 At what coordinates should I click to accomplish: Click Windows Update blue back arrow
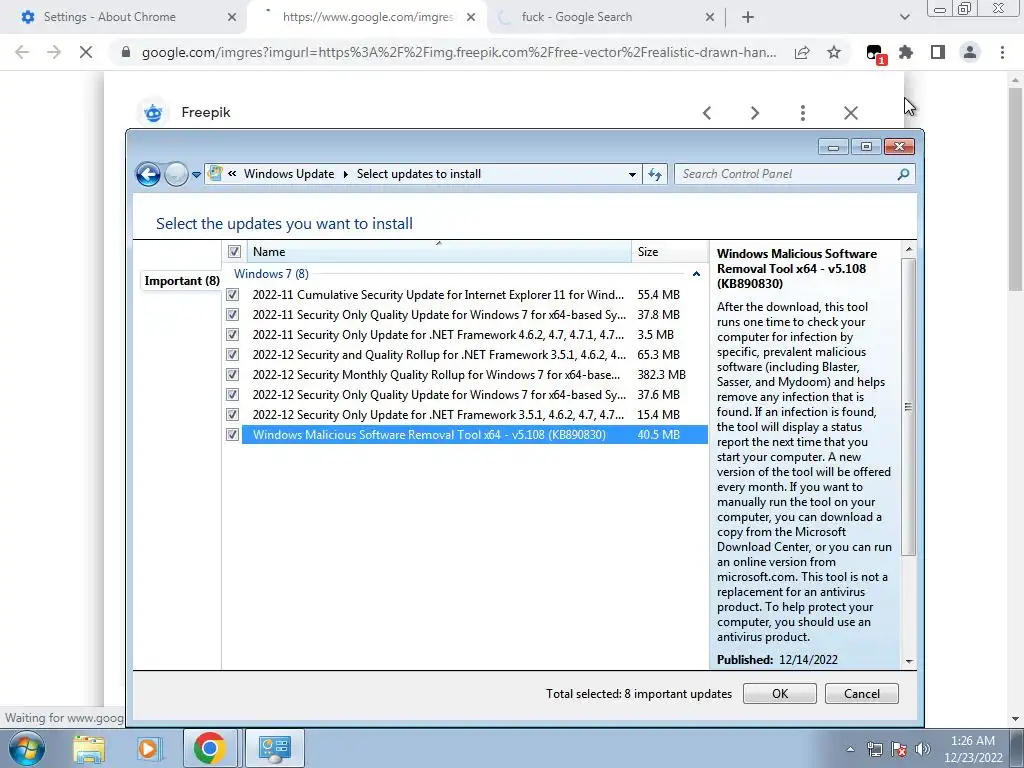coord(148,174)
